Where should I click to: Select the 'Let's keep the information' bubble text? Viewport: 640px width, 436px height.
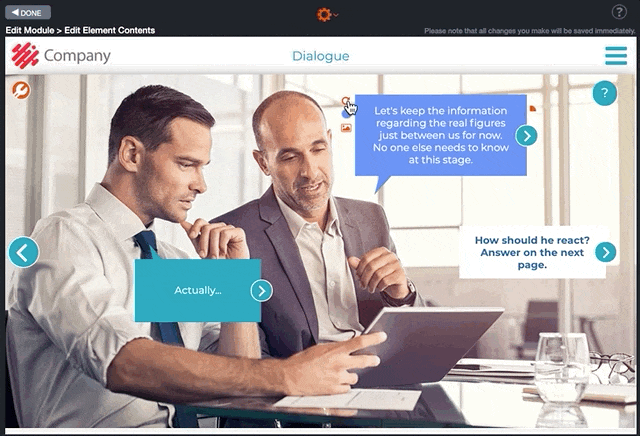(x=440, y=135)
